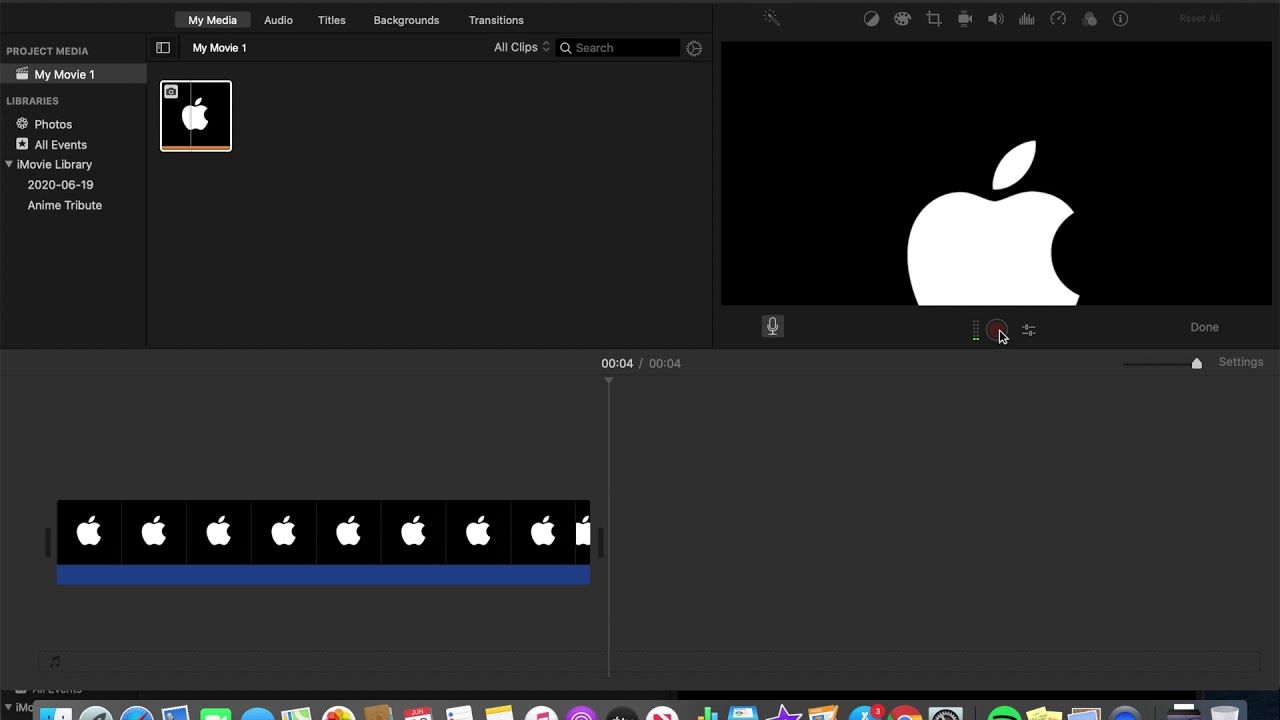Open color correction palette tool
Image resolution: width=1280 pixels, height=720 pixels.
(x=903, y=19)
